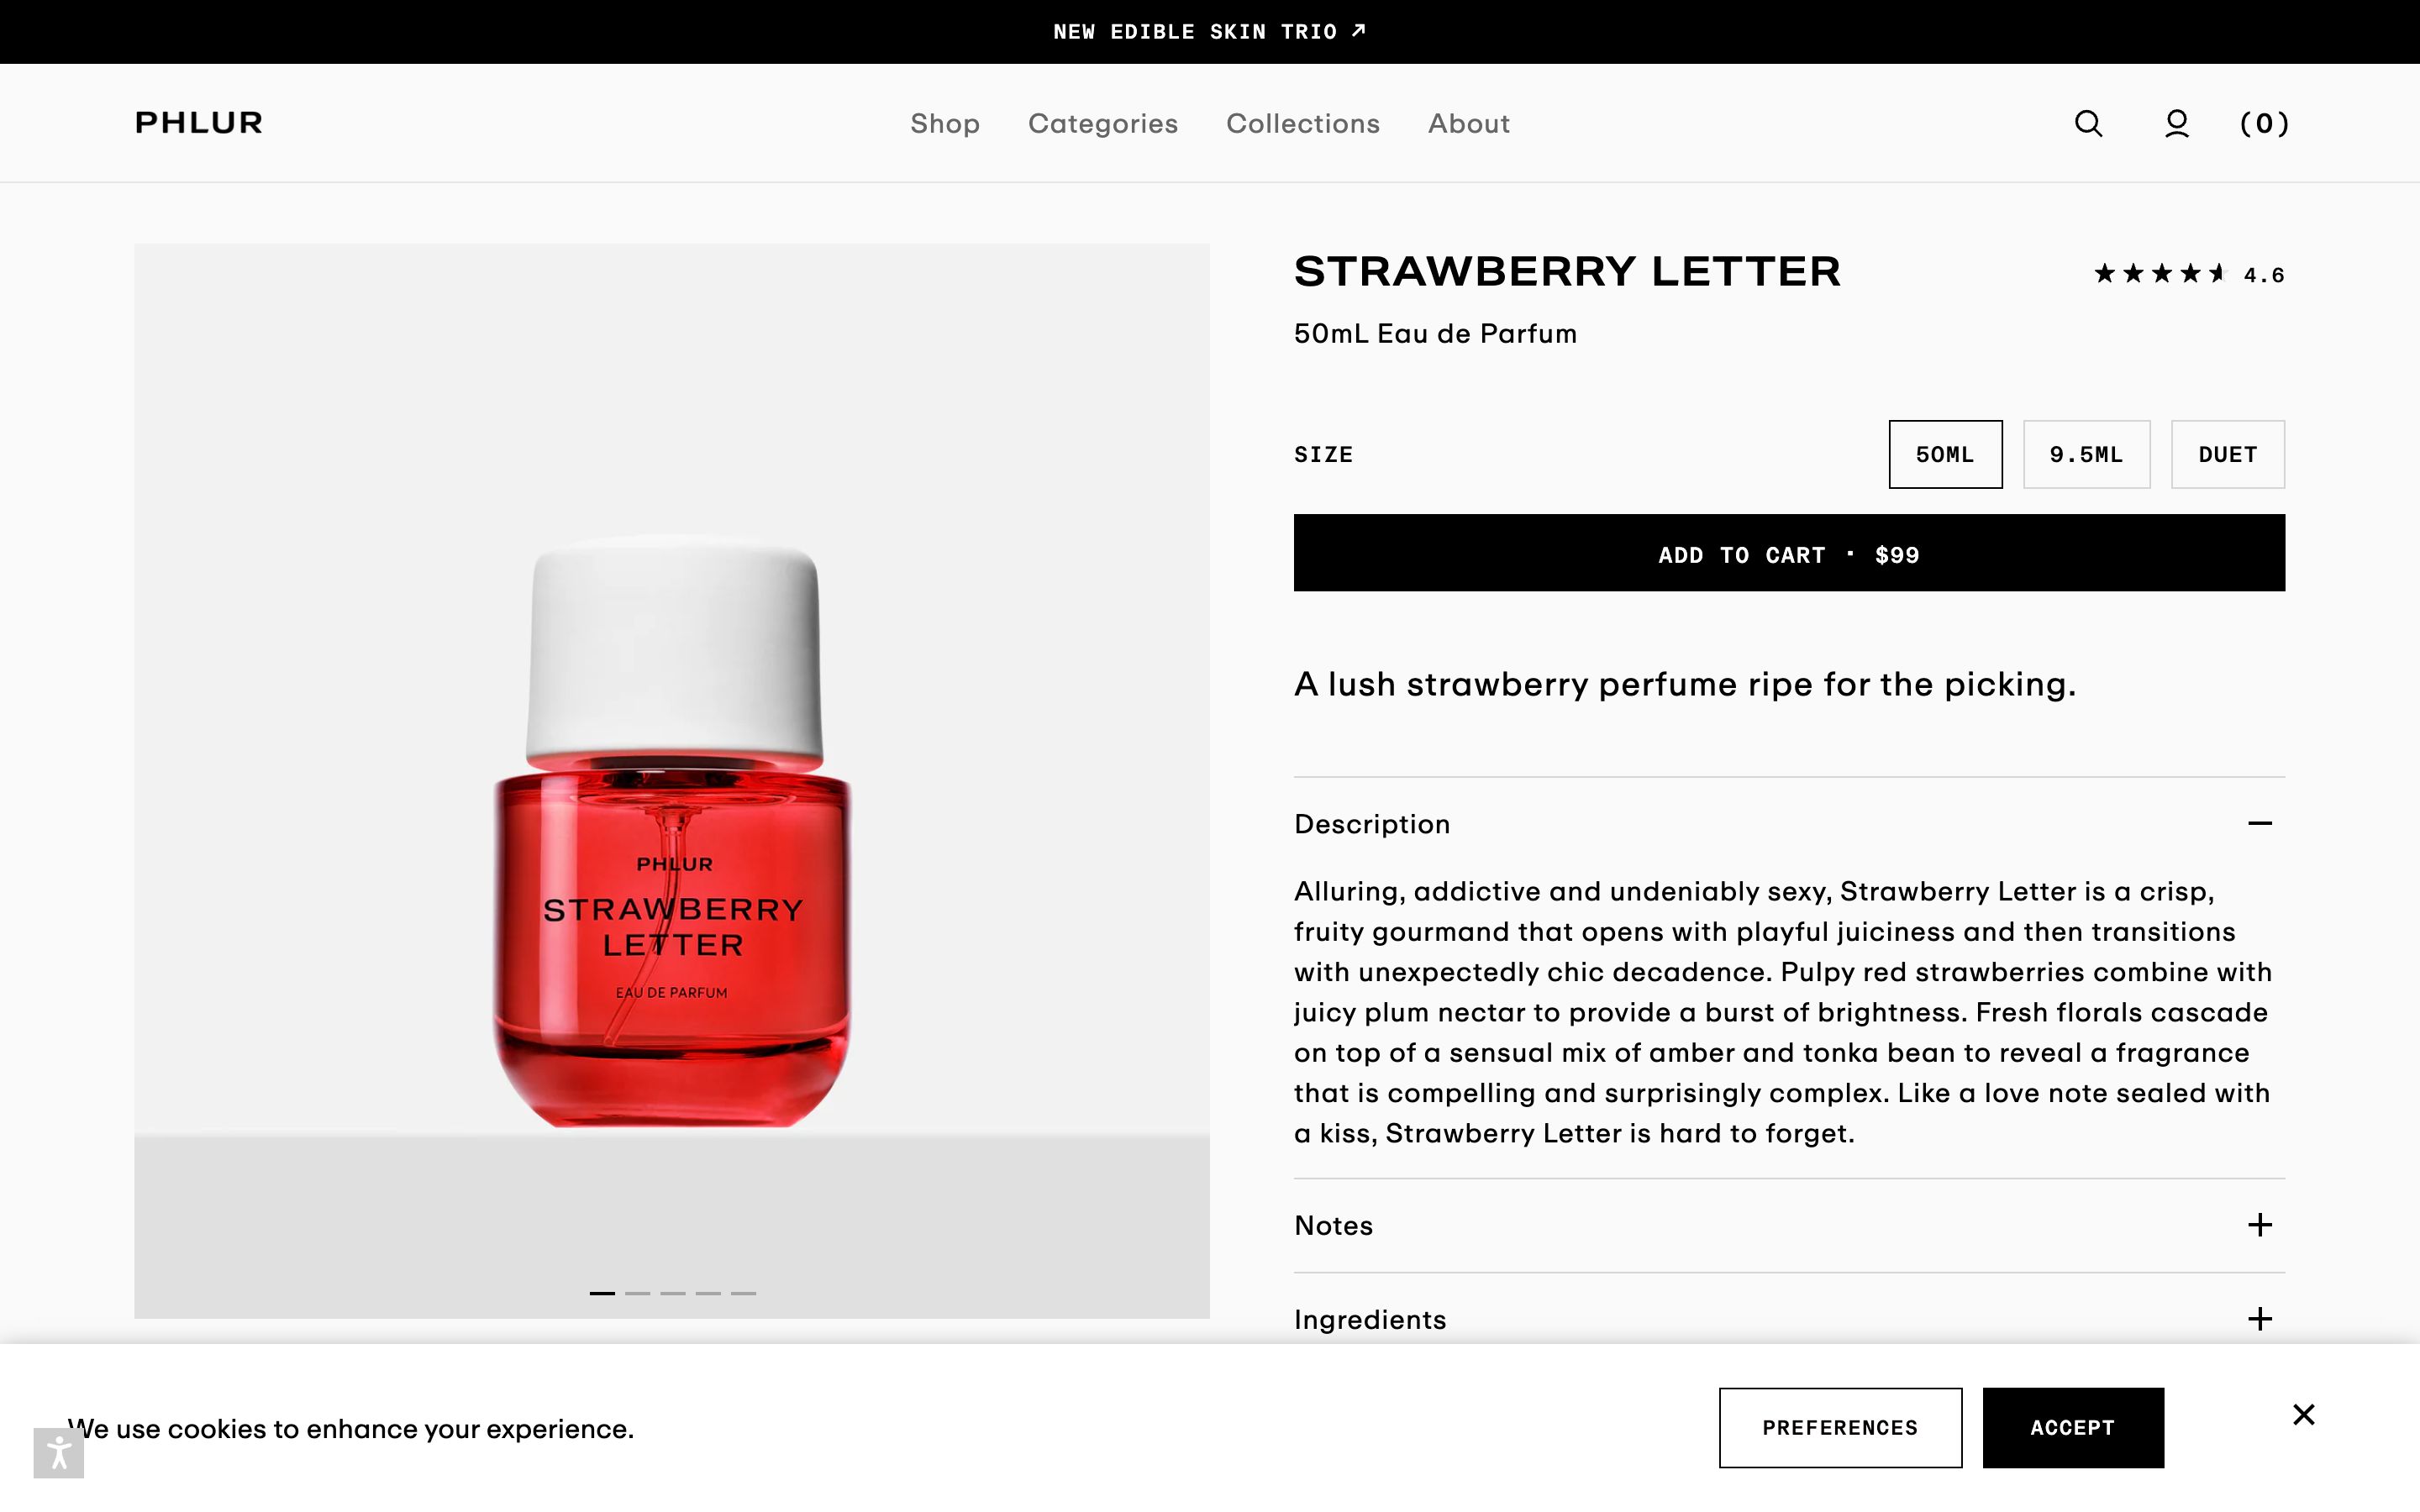Open the Shop menu
This screenshot has width=2420, height=1512.
[944, 123]
